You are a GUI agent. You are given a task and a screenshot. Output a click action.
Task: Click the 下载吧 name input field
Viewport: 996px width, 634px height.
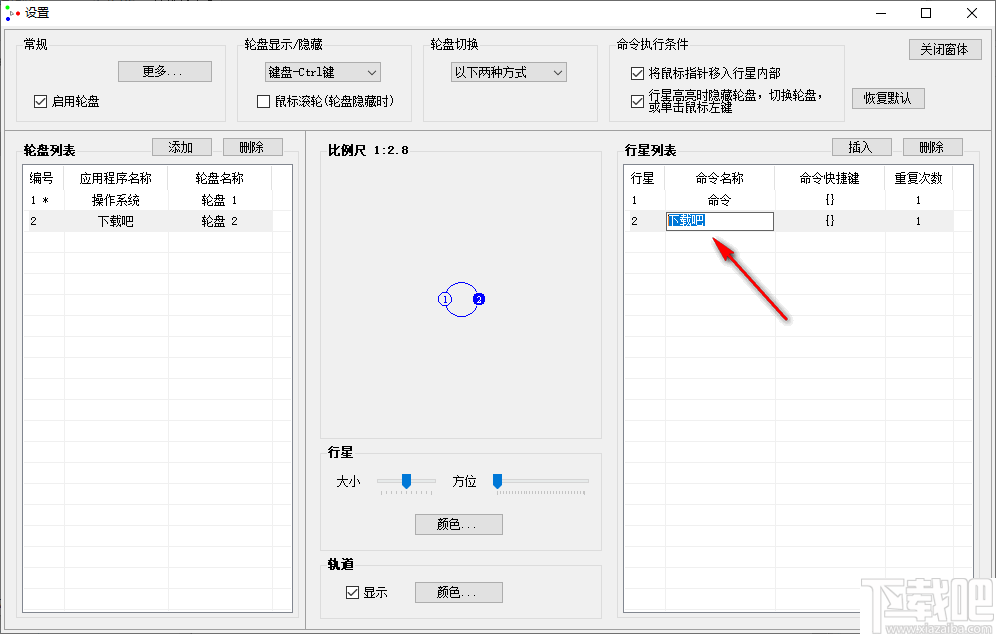click(719, 221)
